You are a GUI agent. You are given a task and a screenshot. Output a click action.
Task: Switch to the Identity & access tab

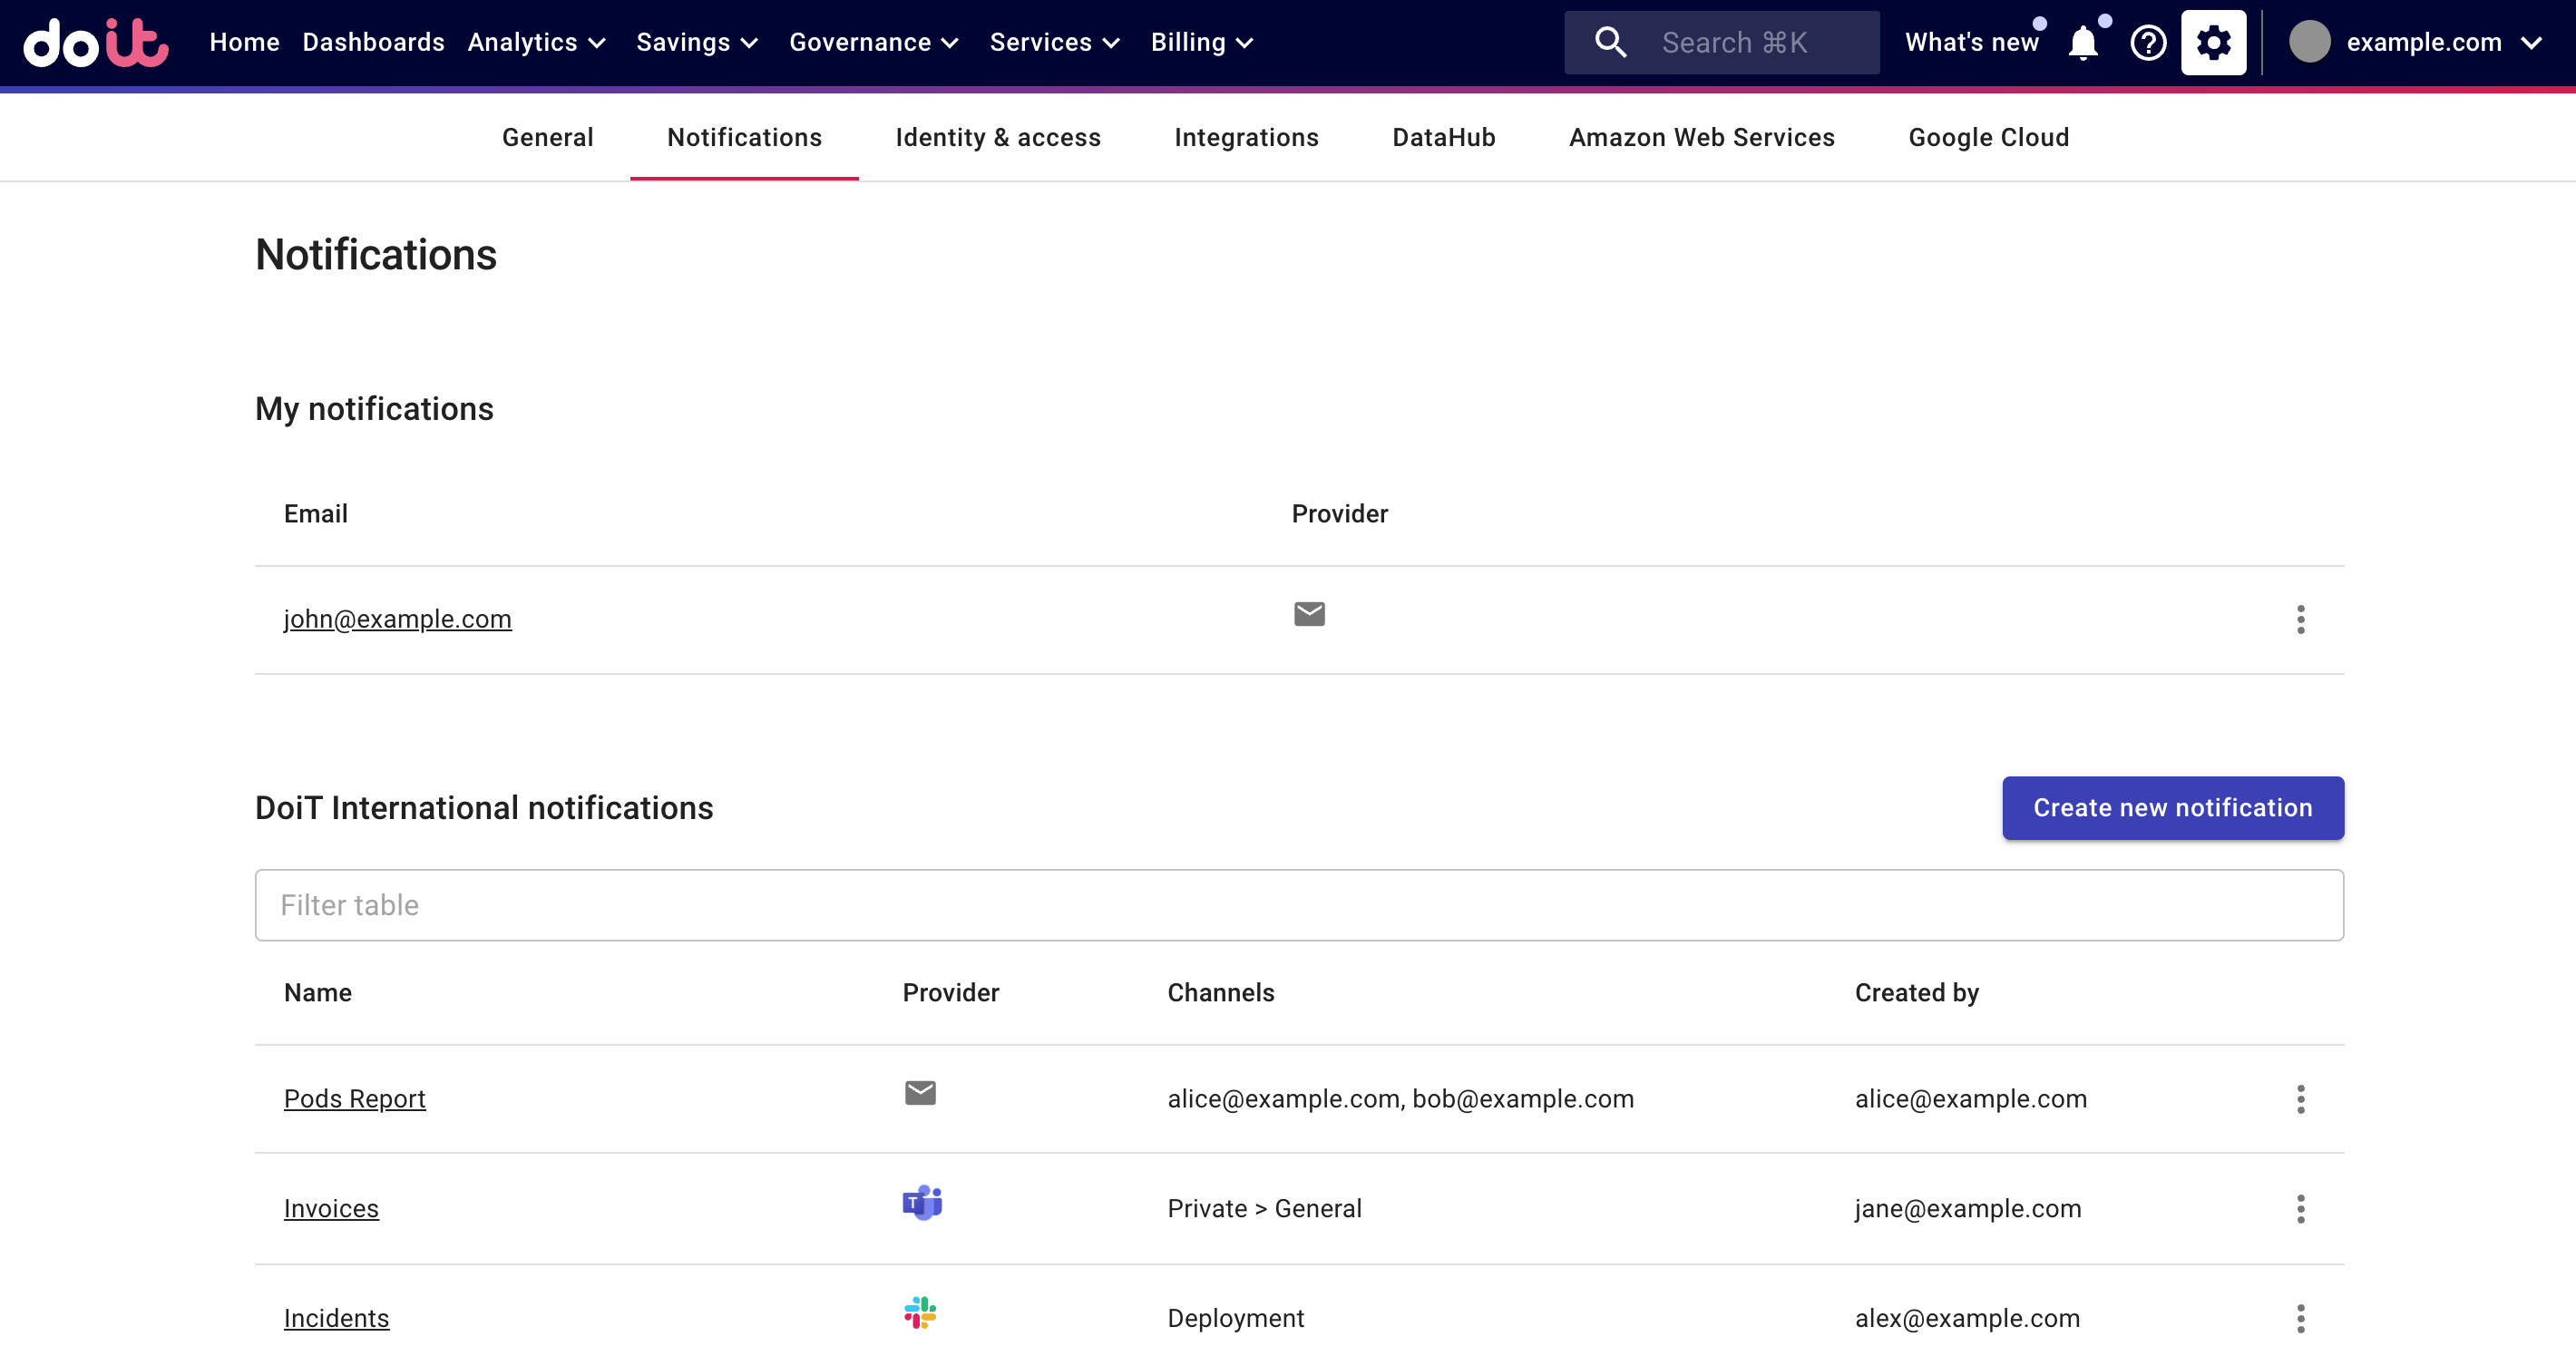pyautogui.click(x=999, y=138)
